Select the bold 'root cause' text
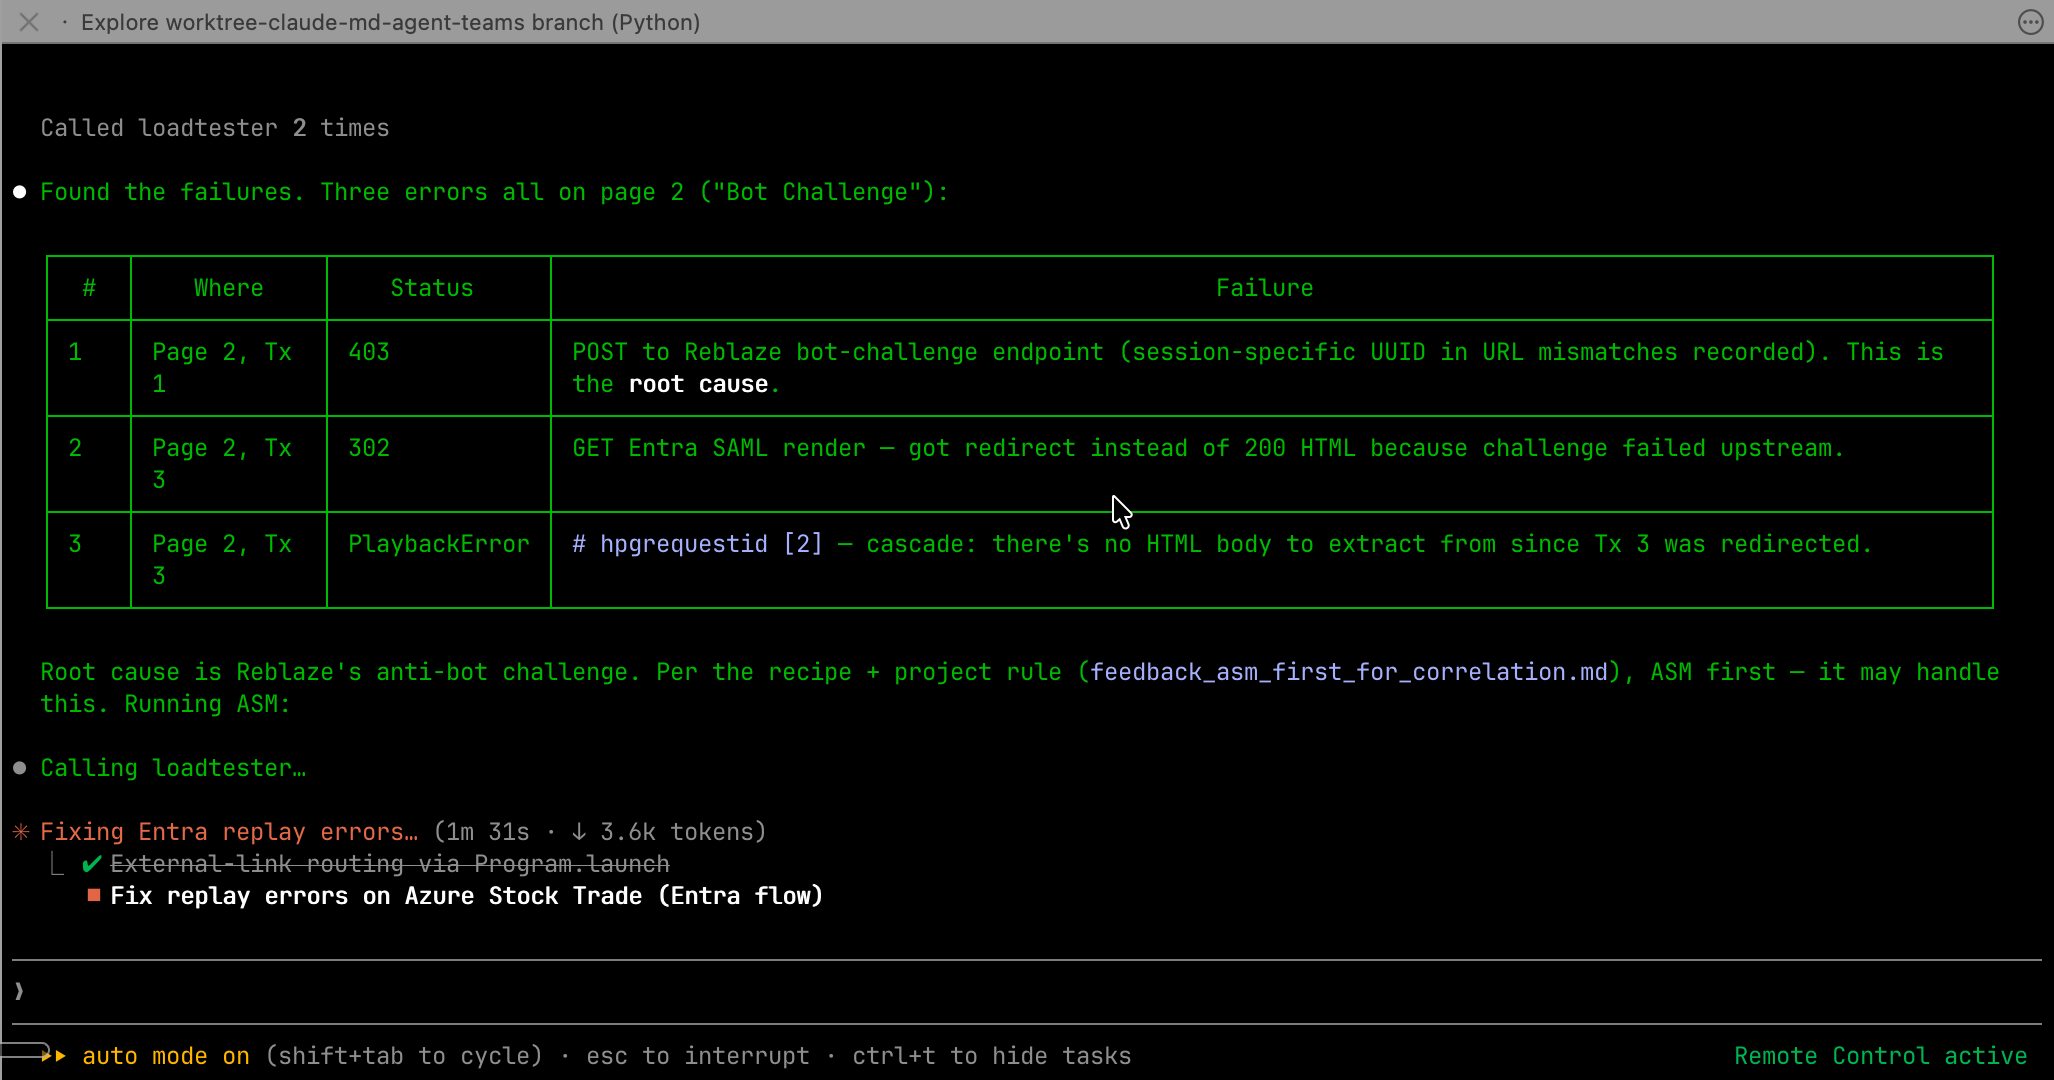This screenshot has width=2054, height=1080. 698,384
